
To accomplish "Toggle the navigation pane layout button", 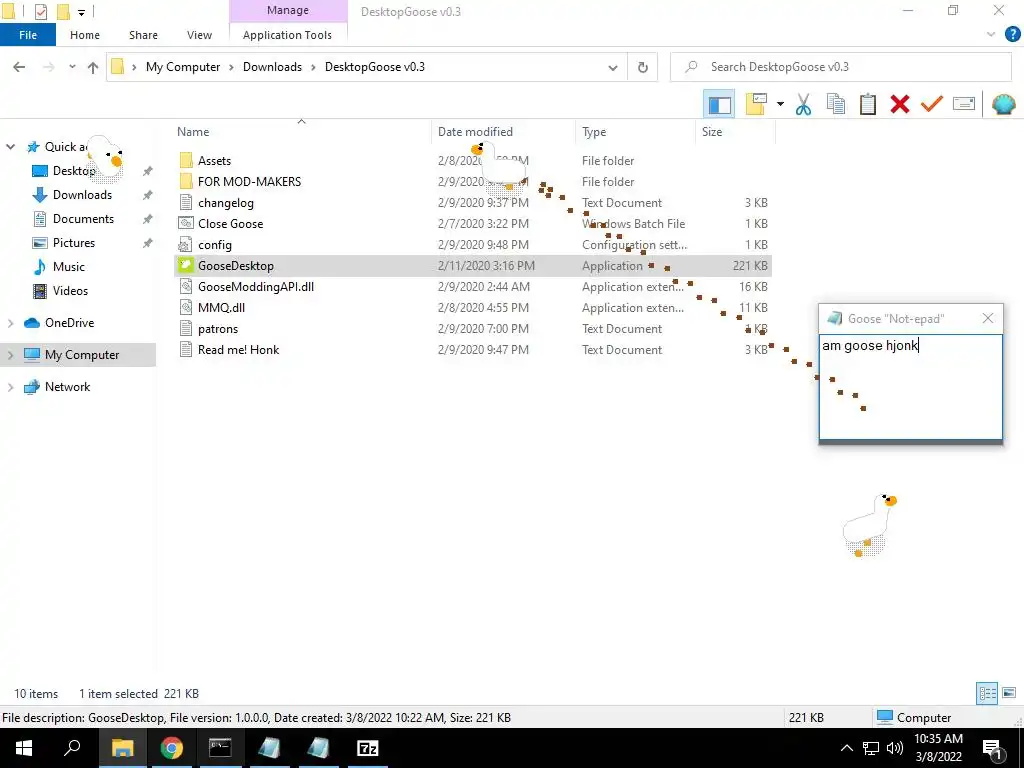I will [x=719, y=104].
